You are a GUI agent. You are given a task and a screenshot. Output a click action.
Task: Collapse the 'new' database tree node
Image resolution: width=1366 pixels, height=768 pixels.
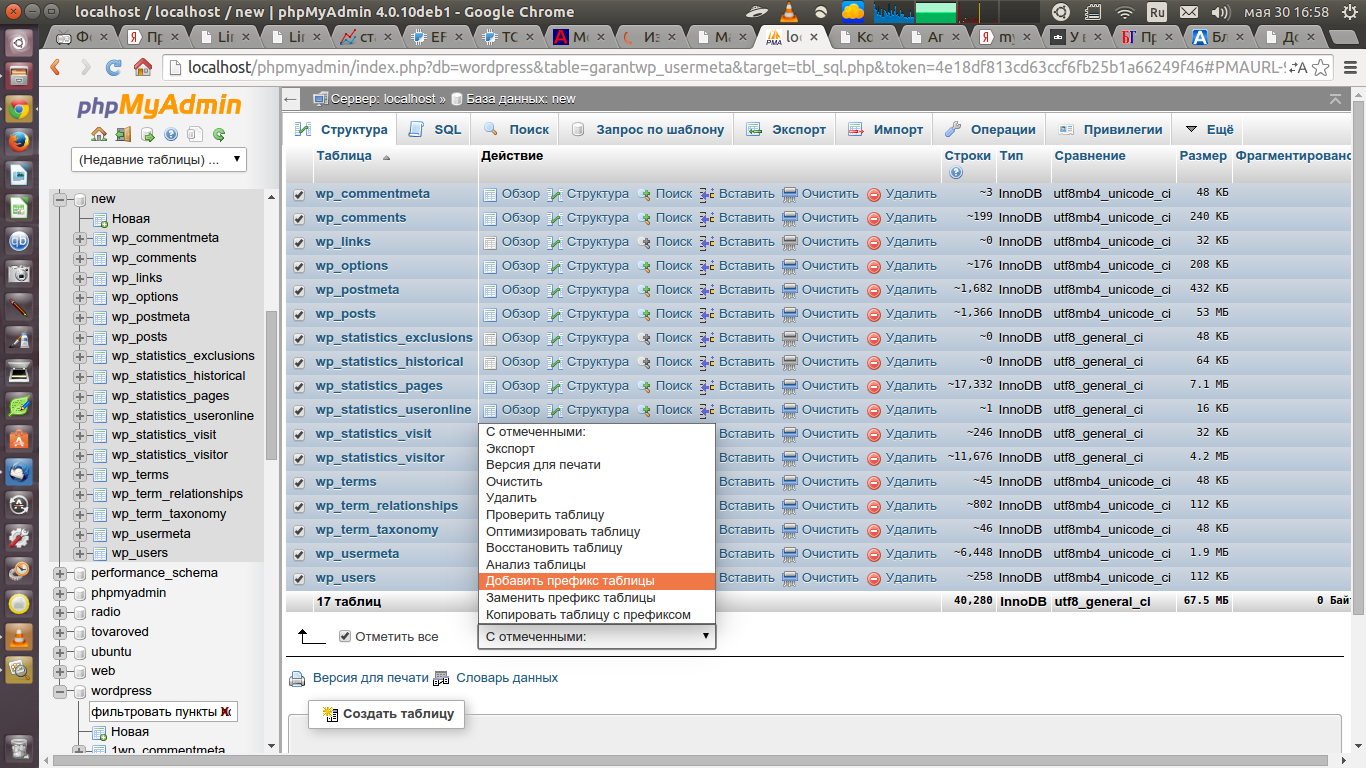pyautogui.click(x=62, y=199)
